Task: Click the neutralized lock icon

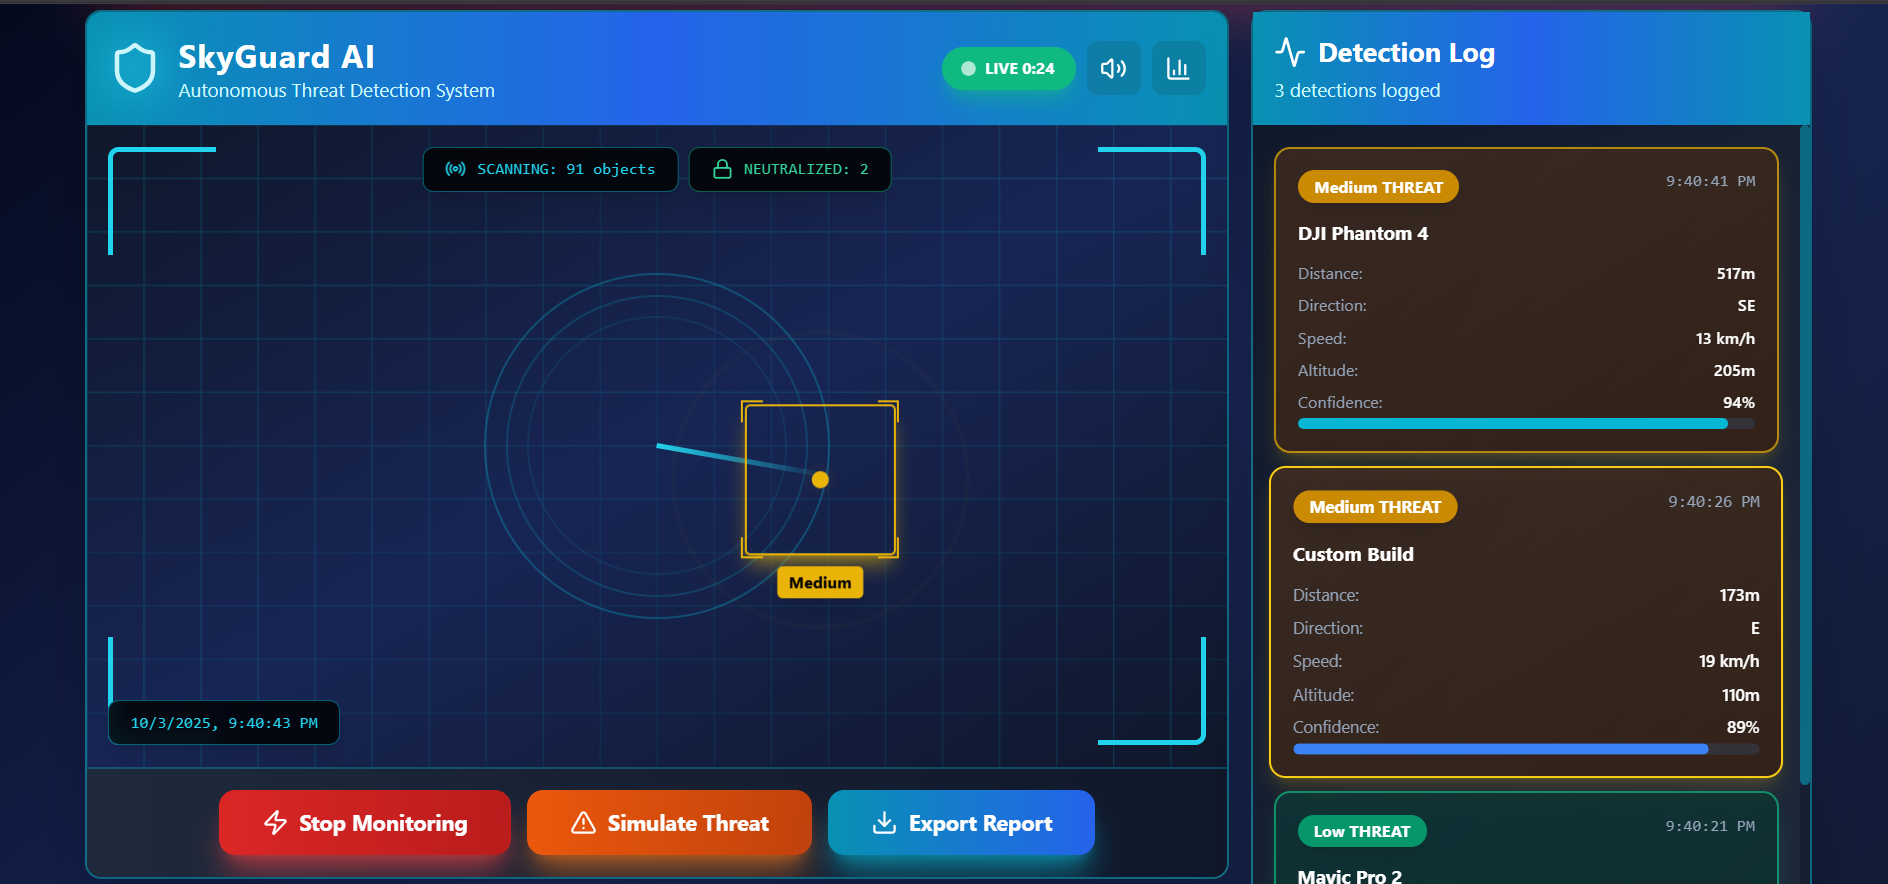Action: [722, 169]
